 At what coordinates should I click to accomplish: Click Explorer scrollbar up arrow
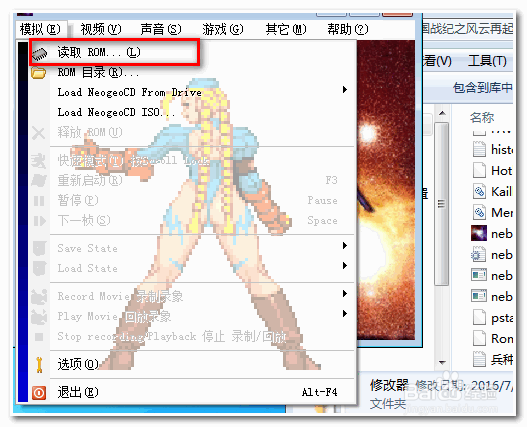[x=442, y=113]
